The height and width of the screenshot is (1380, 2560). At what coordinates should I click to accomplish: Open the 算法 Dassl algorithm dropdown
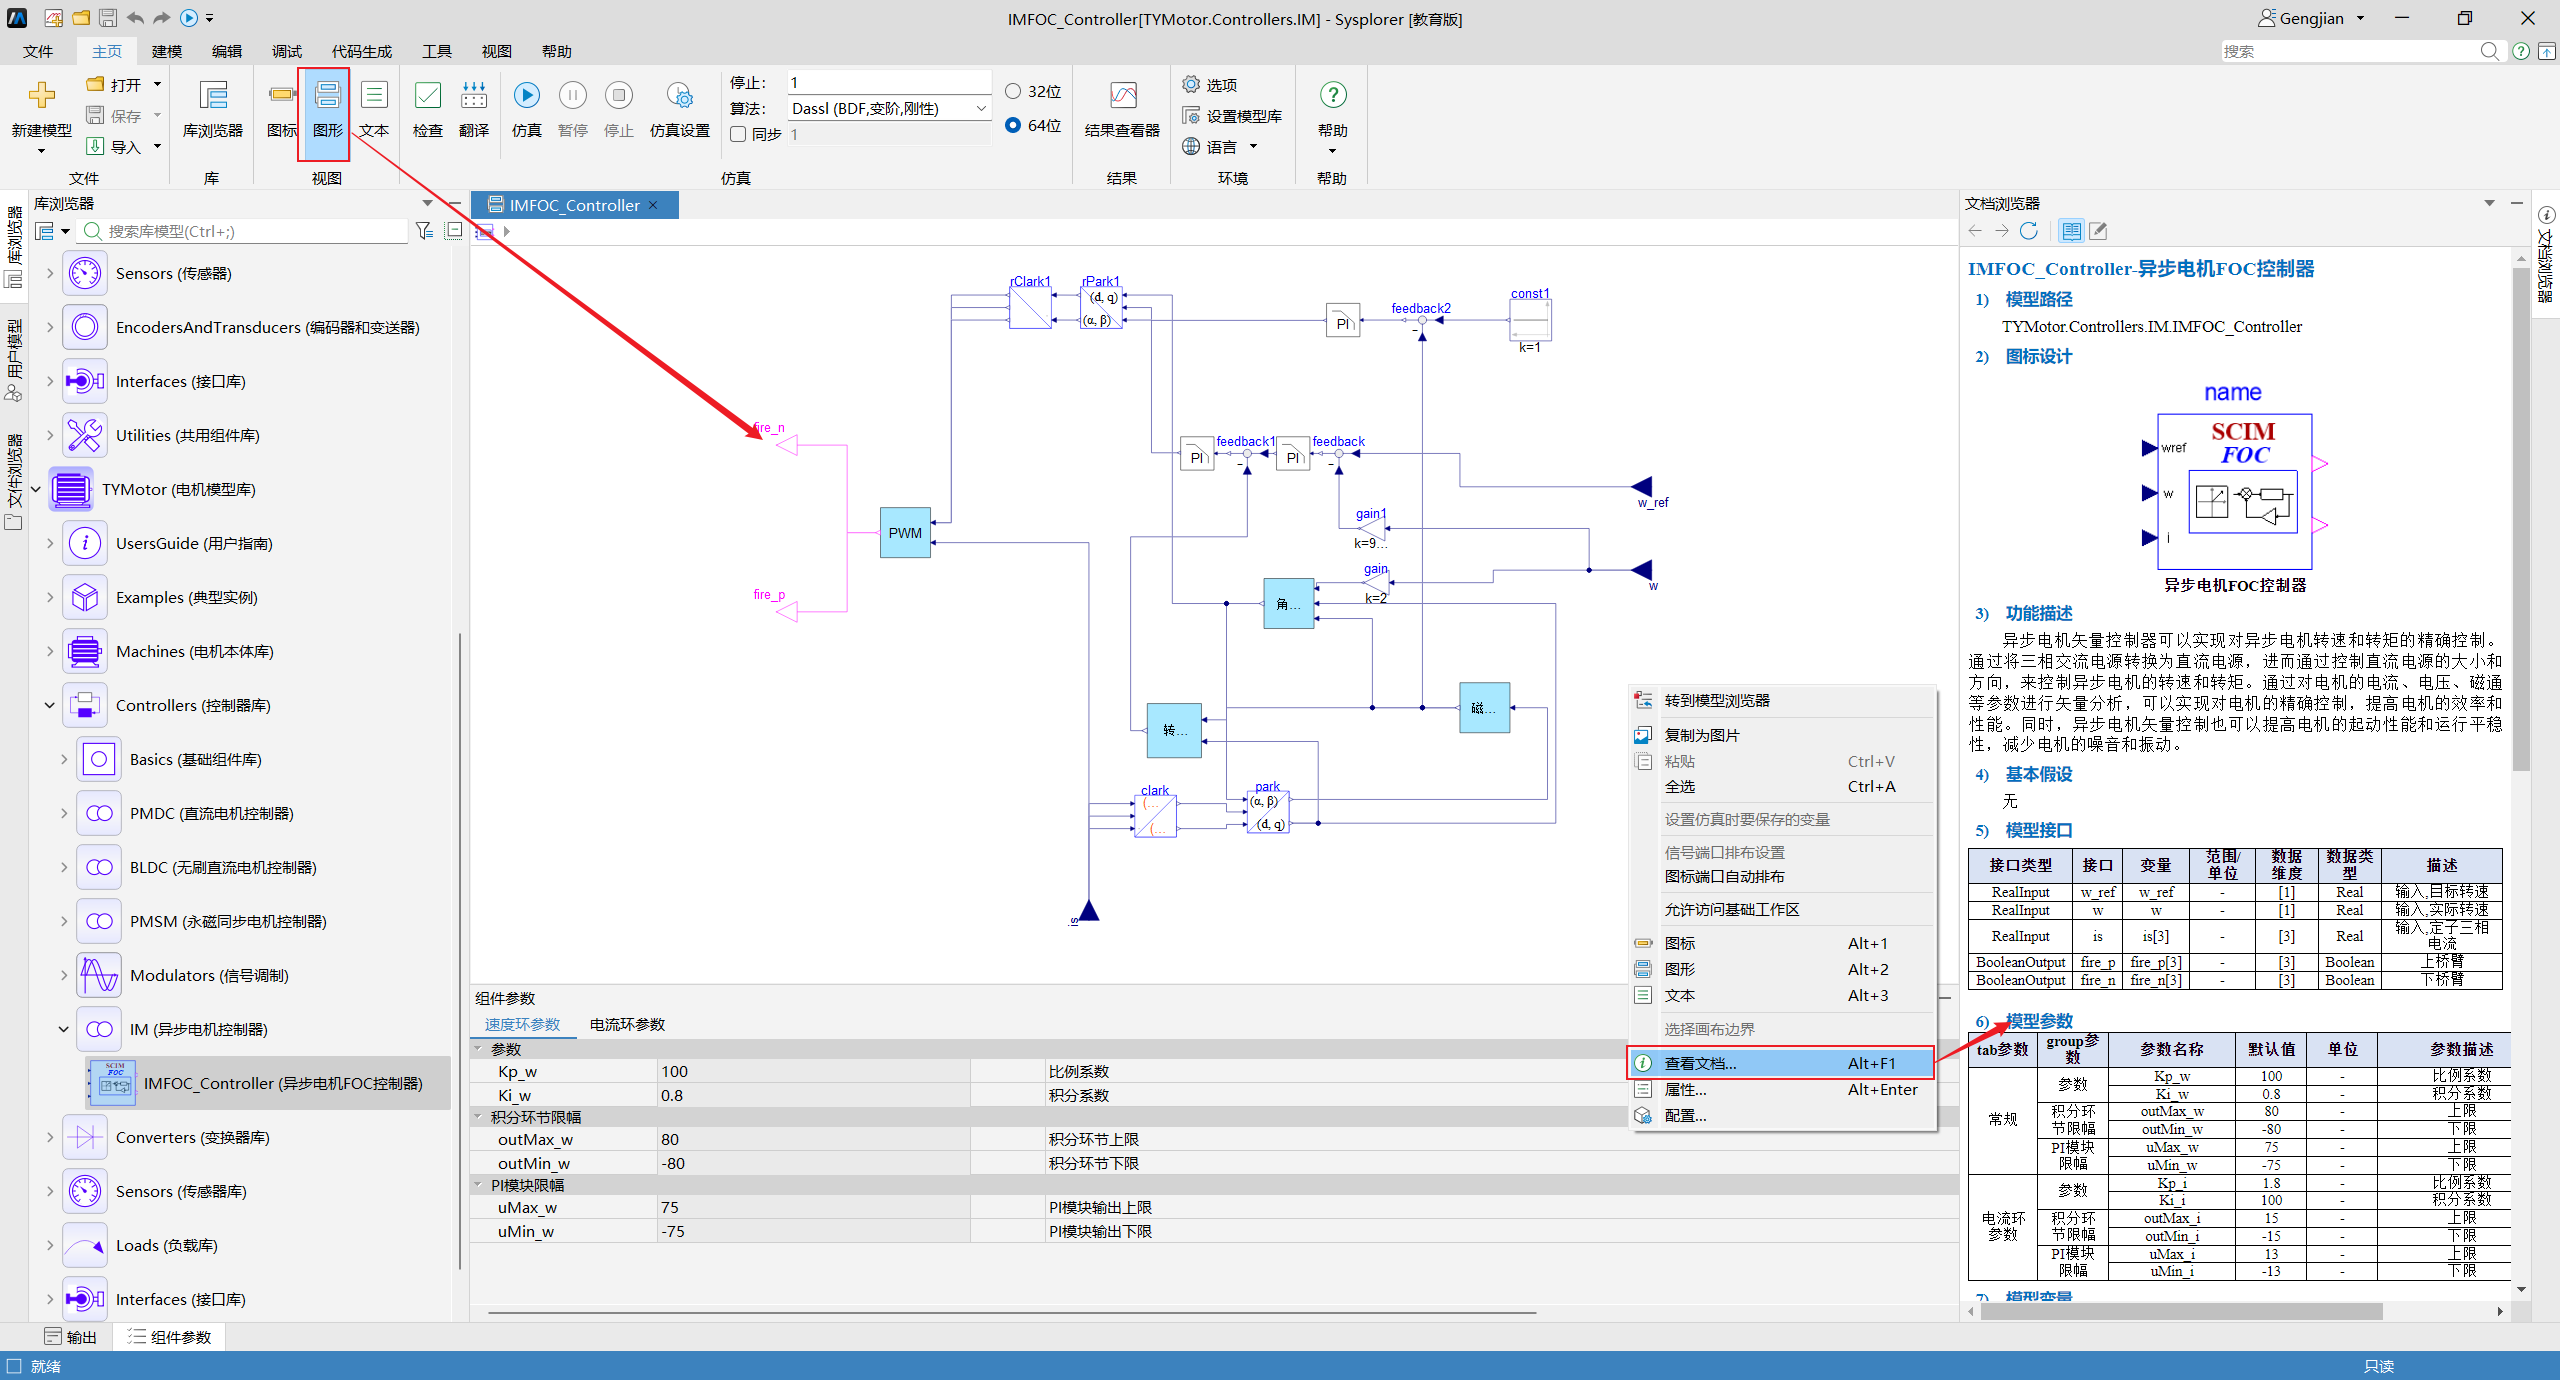889,108
